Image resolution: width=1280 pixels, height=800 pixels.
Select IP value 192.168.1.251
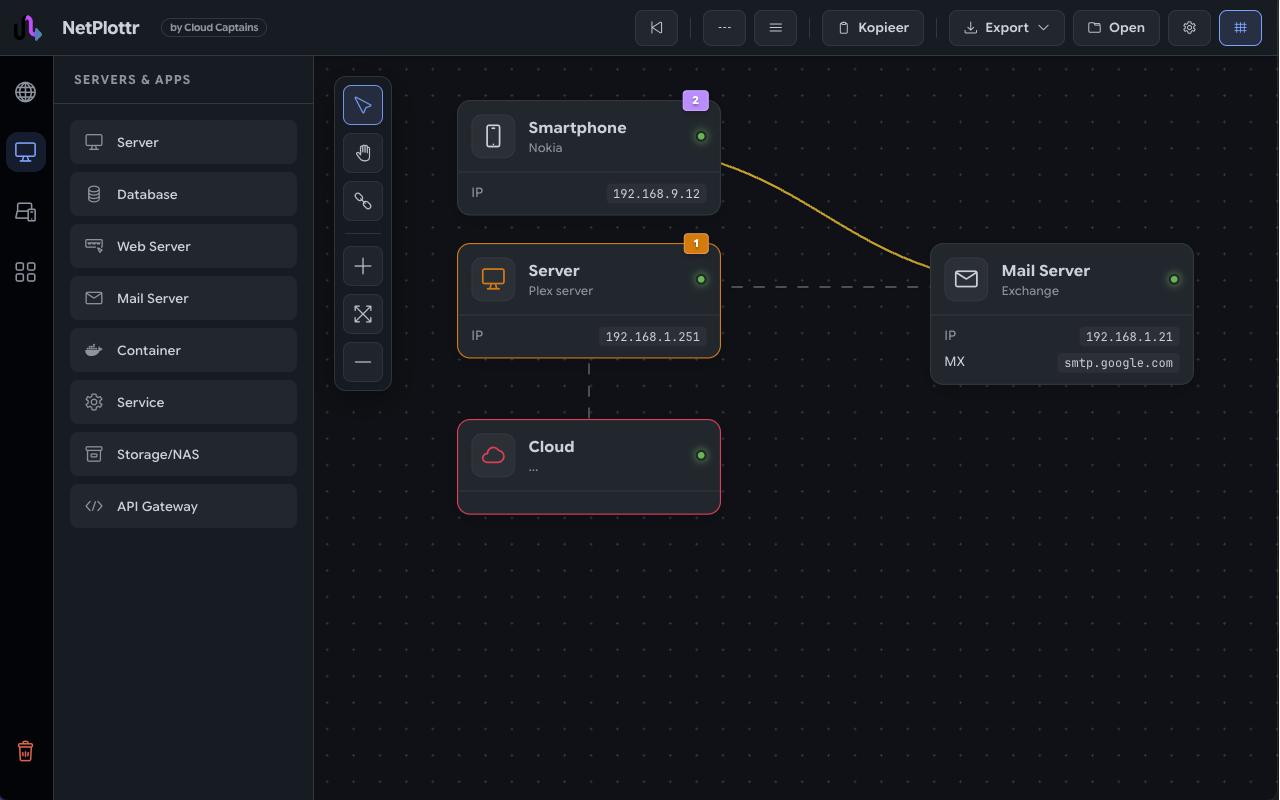pos(652,336)
